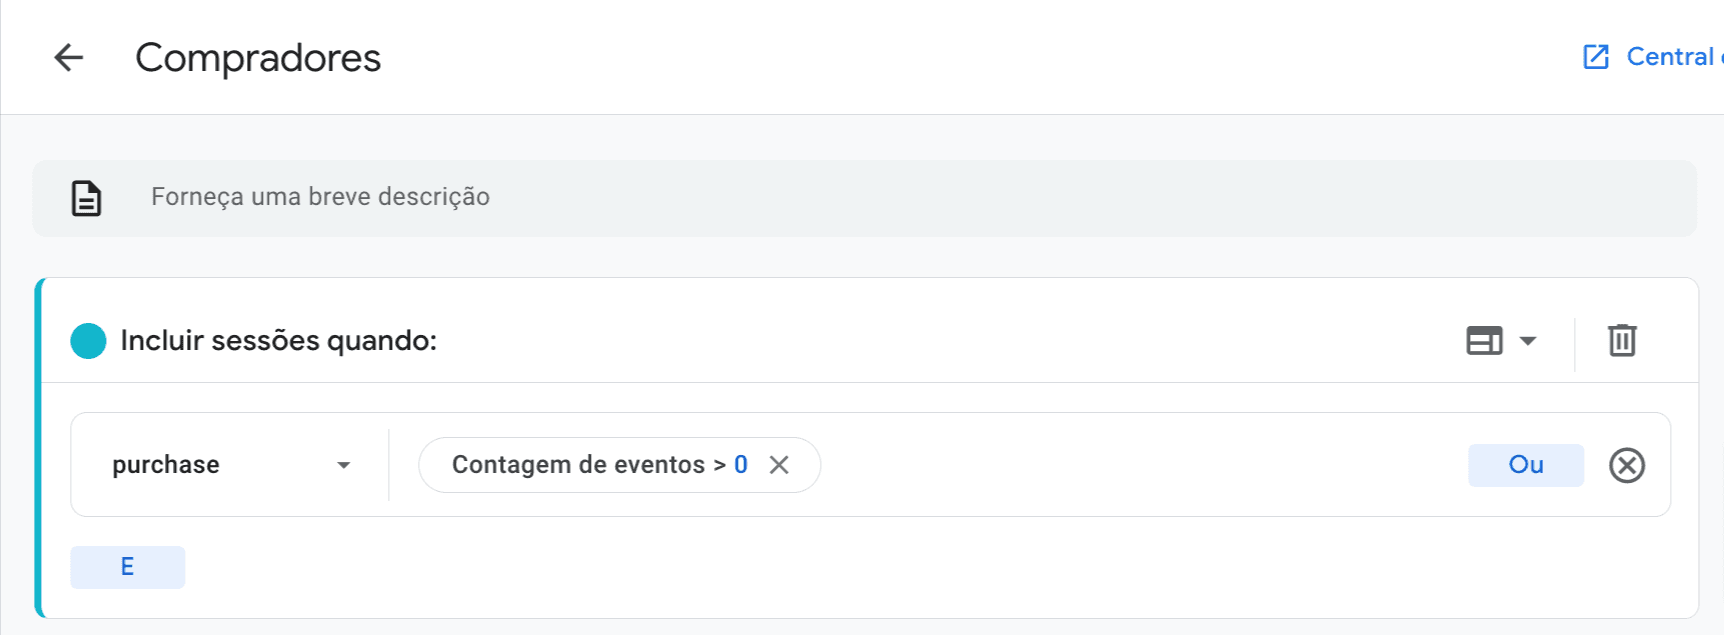Delete the condition group using the trash icon
This screenshot has height=635, width=1724.
(x=1621, y=340)
